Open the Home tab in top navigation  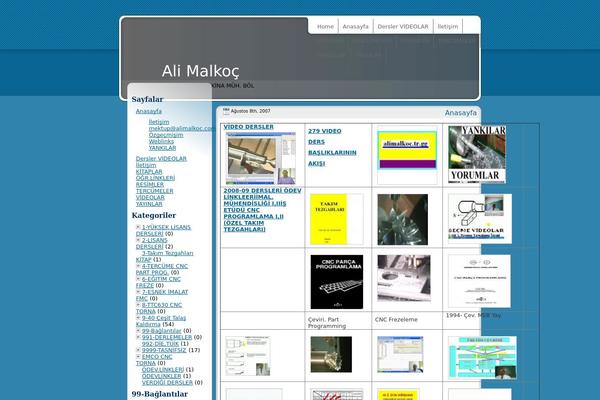pos(325,26)
